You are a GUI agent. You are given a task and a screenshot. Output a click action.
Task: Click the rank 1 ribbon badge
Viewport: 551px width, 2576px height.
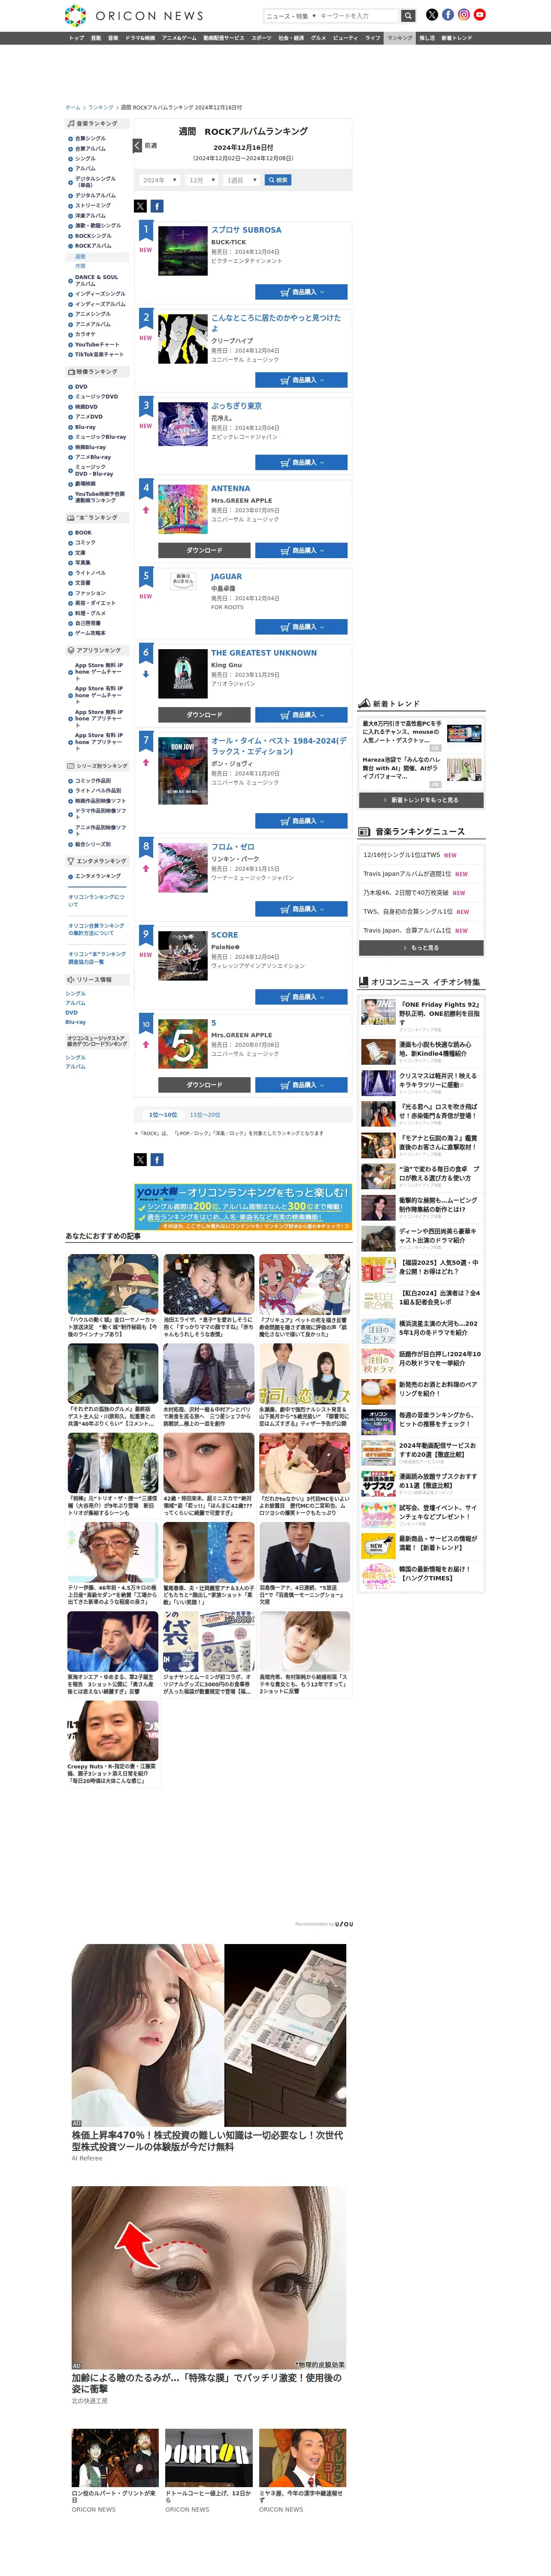click(146, 230)
